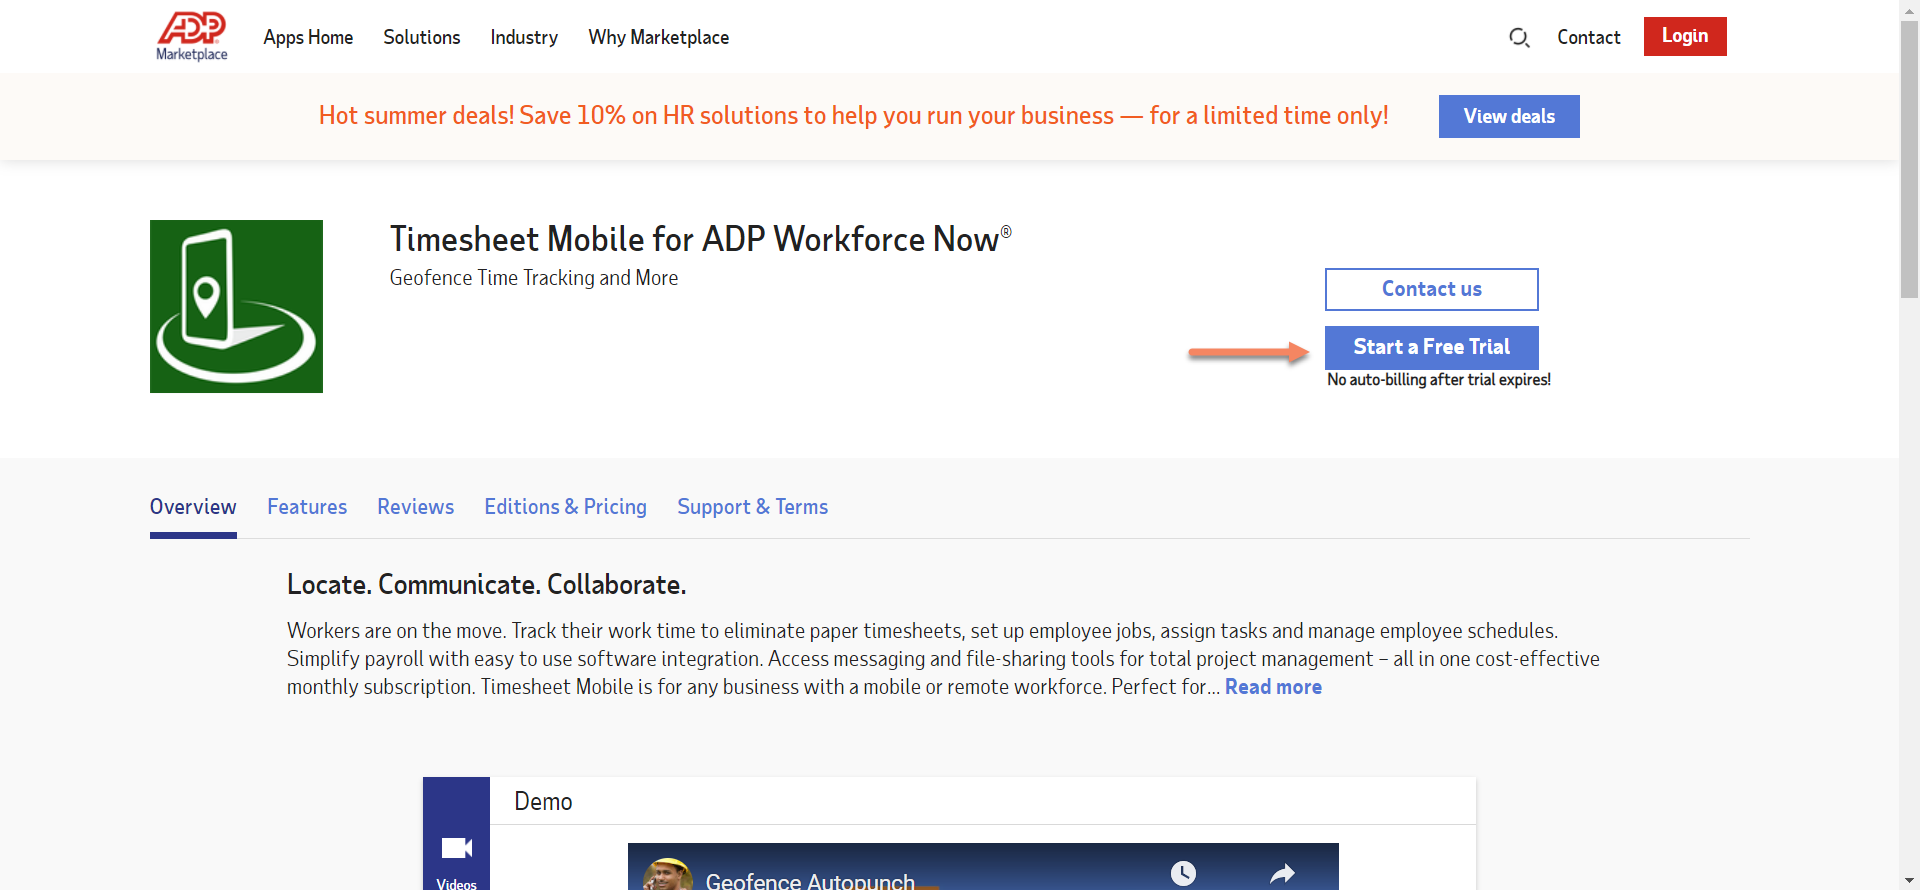The width and height of the screenshot is (1920, 890).
Task: Open the Timesheet Mobile app logo
Action: point(236,306)
